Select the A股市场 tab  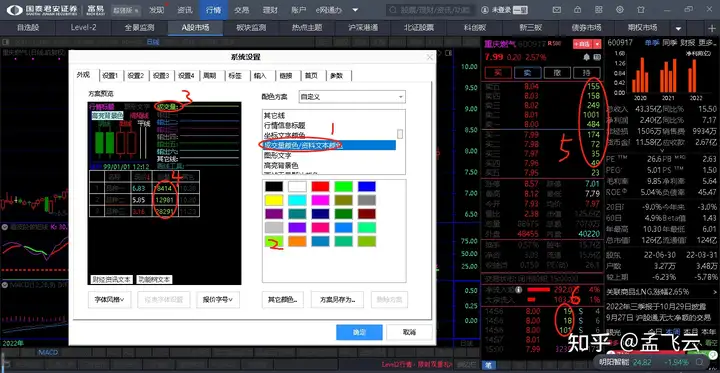(195, 28)
